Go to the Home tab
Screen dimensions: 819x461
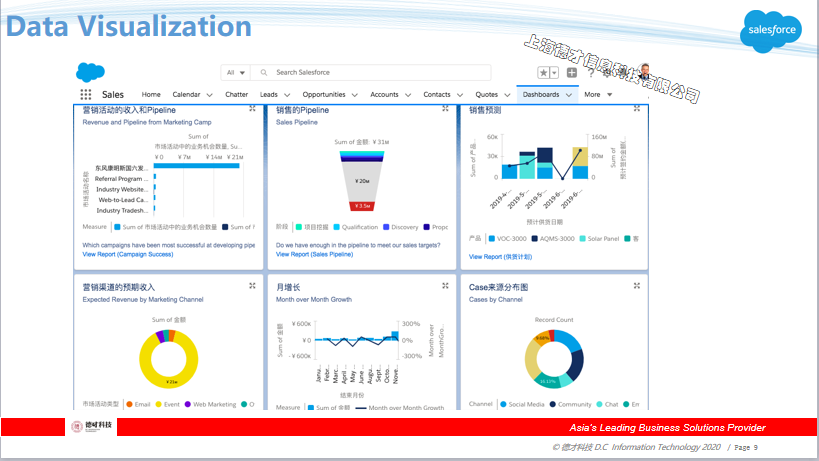pos(151,94)
